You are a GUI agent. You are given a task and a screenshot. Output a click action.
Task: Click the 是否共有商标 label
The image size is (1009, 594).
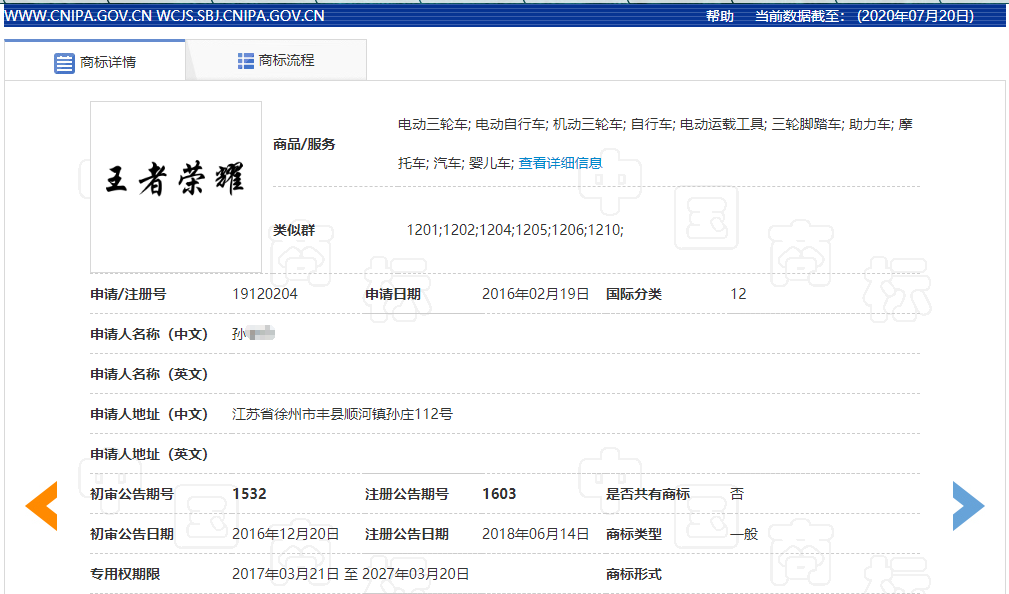click(648, 494)
